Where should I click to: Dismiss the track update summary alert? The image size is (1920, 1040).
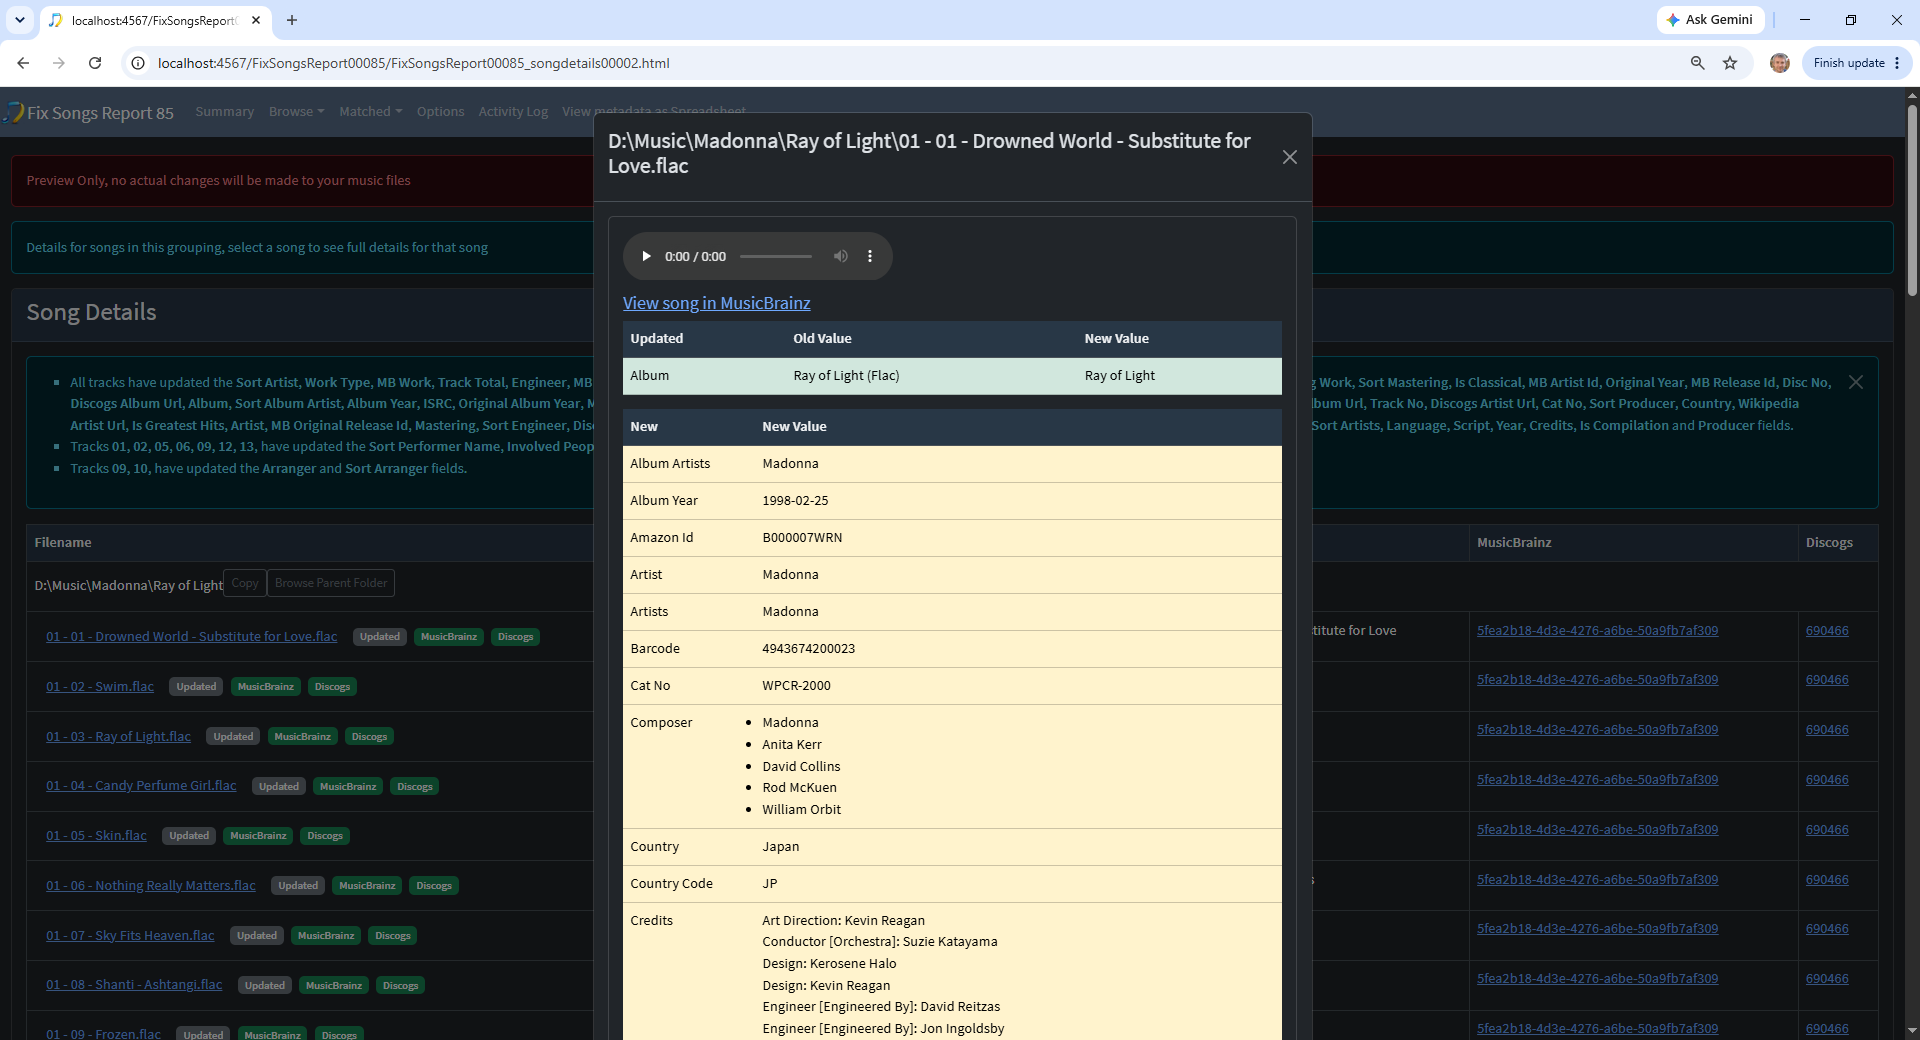coord(1856,382)
